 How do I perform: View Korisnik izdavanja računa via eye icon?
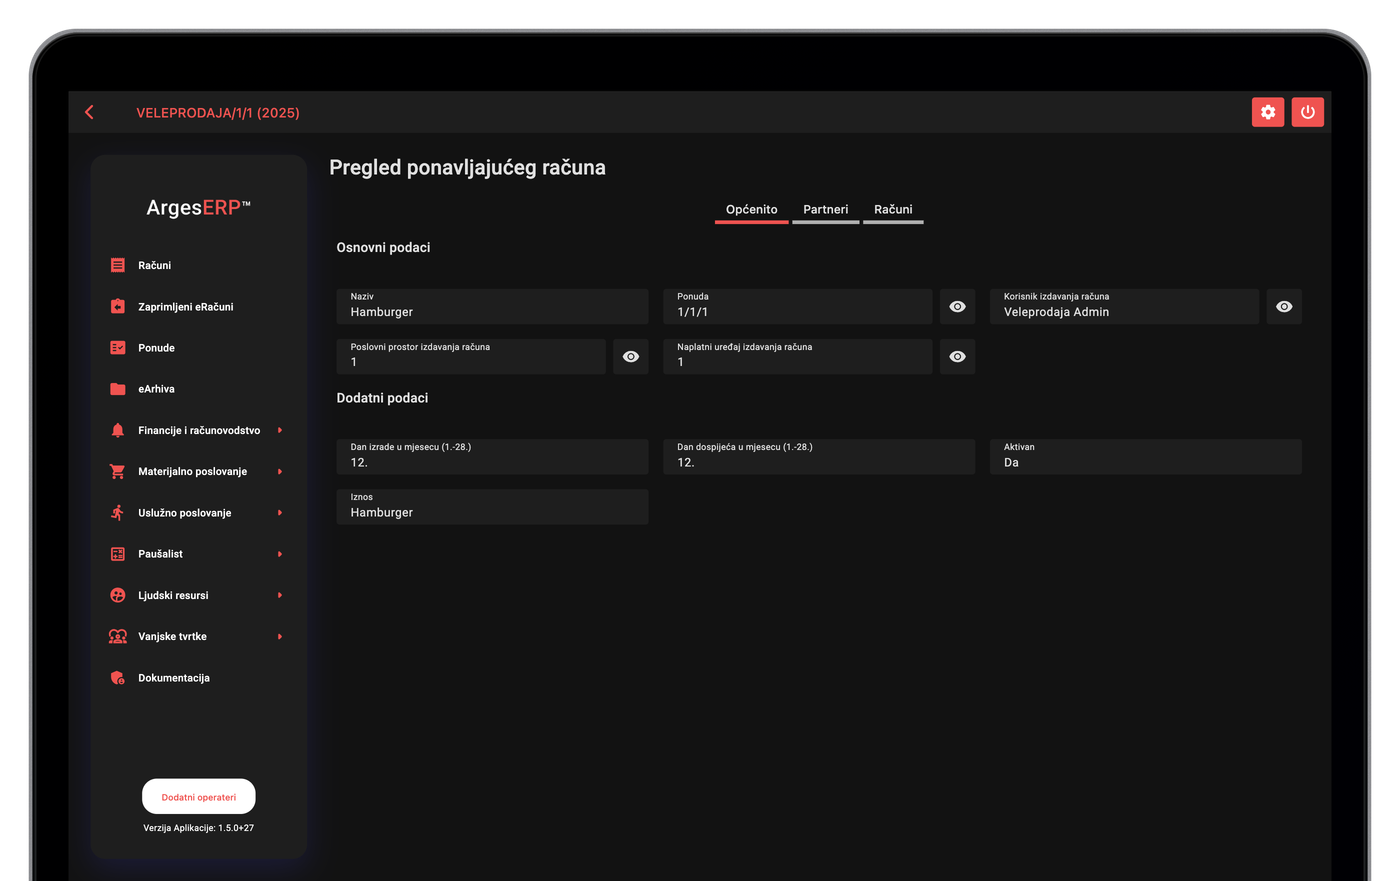coord(1284,307)
